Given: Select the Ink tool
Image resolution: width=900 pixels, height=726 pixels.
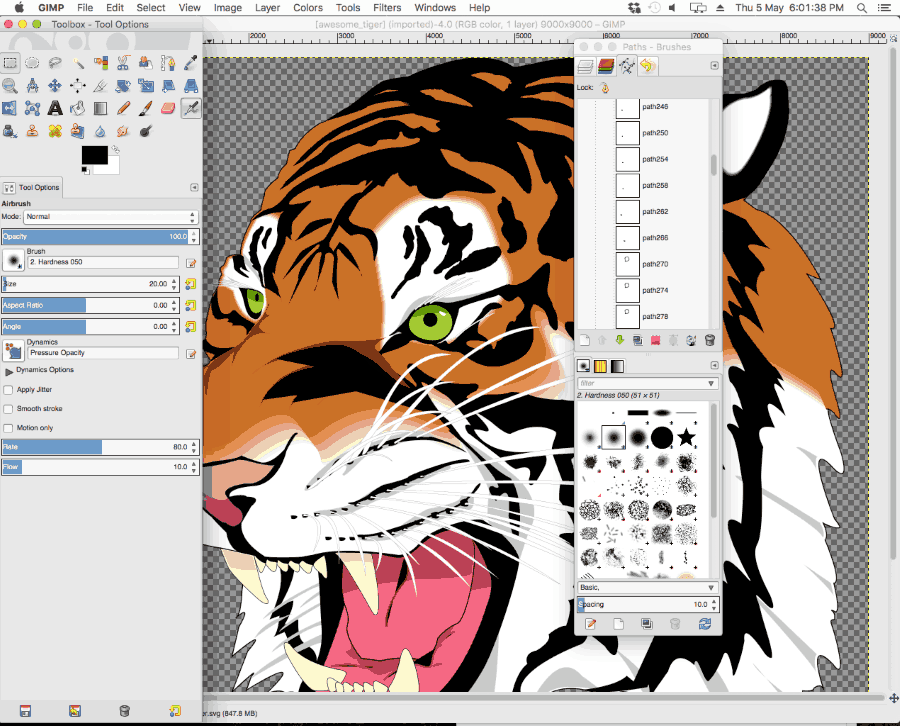Looking at the screenshot, I should pyautogui.click(x=10, y=131).
